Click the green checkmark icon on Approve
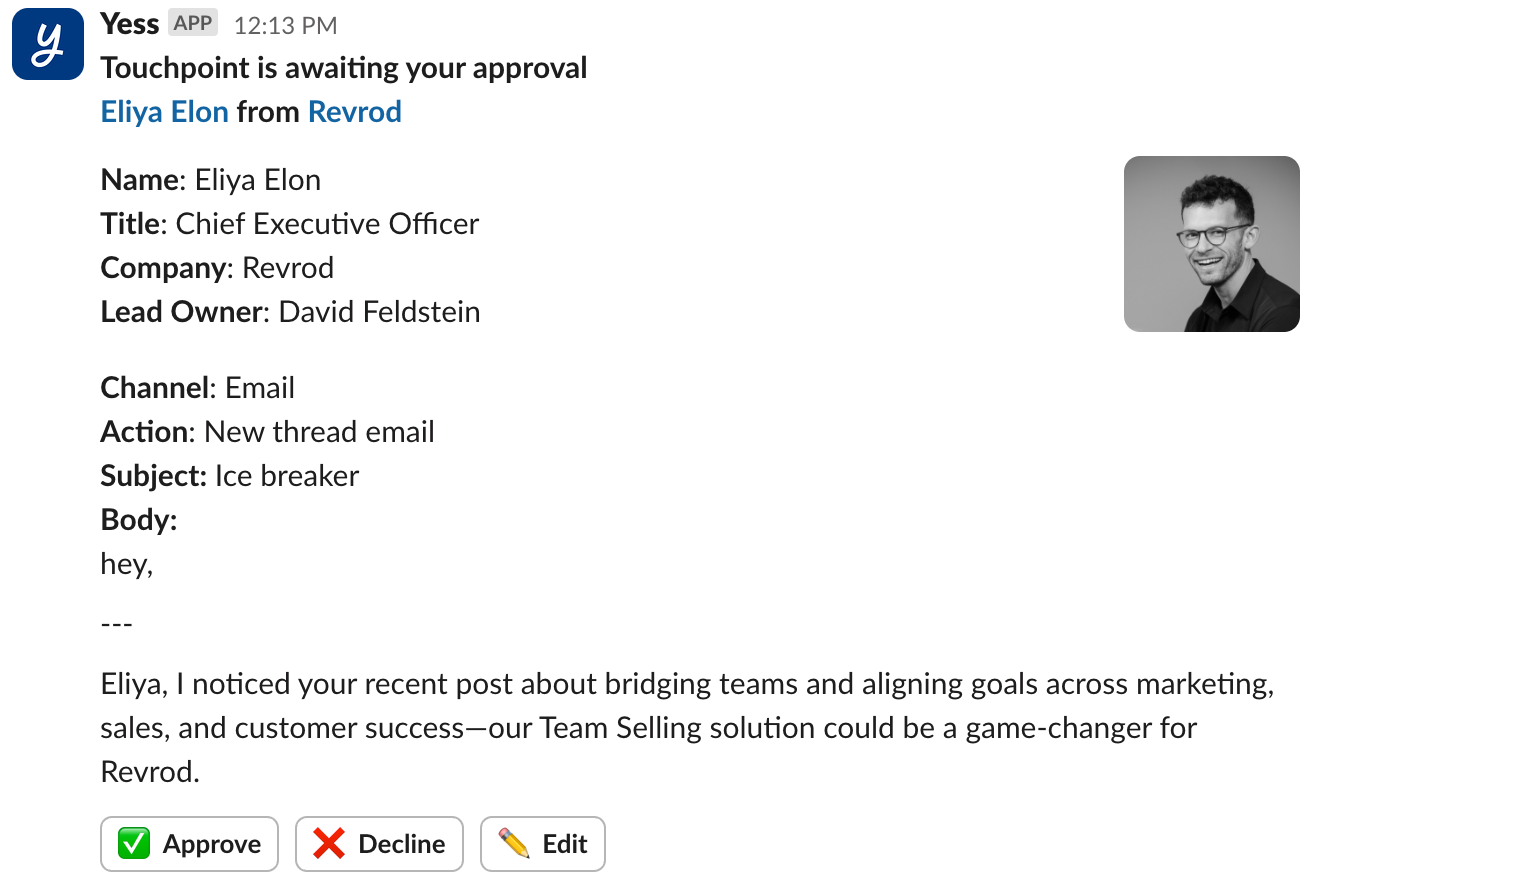Viewport: 1534px width, 888px height. pyautogui.click(x=134, y=844)
